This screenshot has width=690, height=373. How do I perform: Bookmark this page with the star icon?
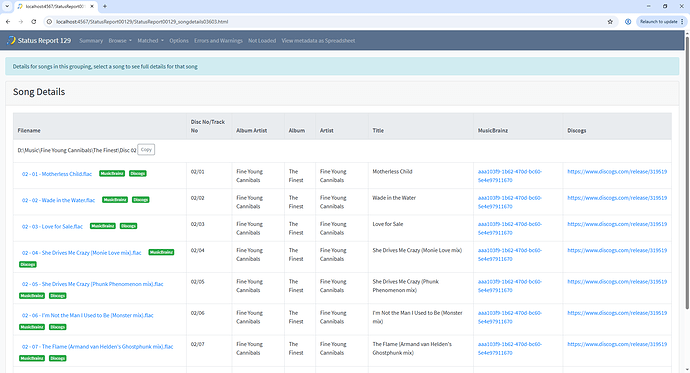click(610, 22)
